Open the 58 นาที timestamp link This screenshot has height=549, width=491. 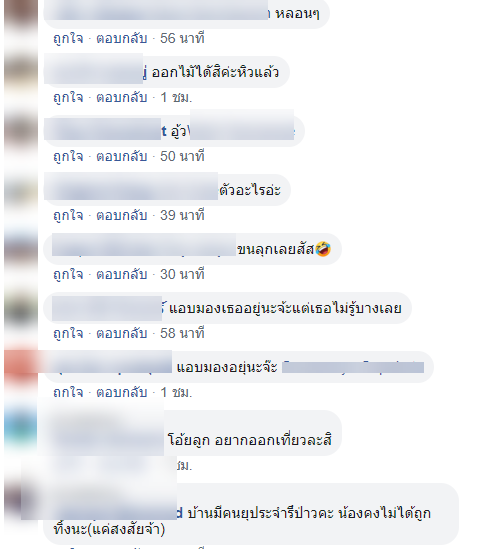pyautogui.click(x=182, y=333)
